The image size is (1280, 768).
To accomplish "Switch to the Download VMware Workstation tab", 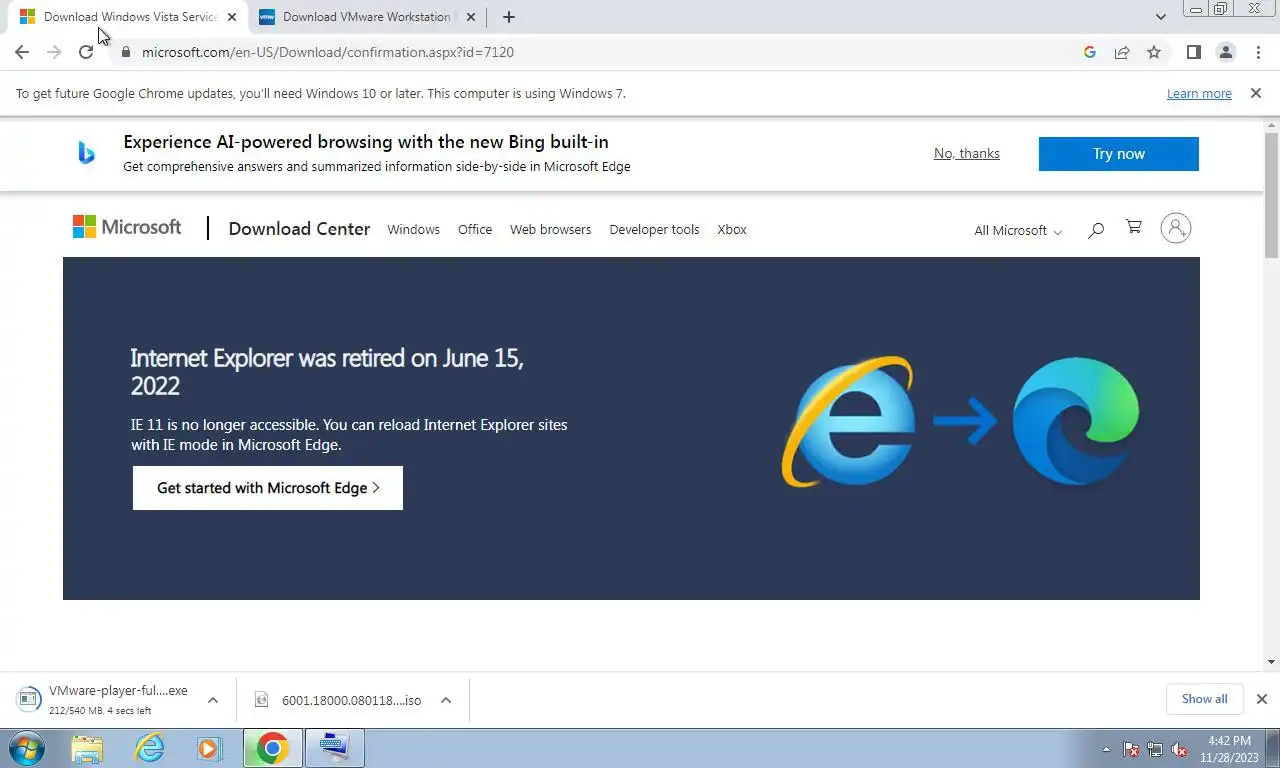I will point(366,17).
